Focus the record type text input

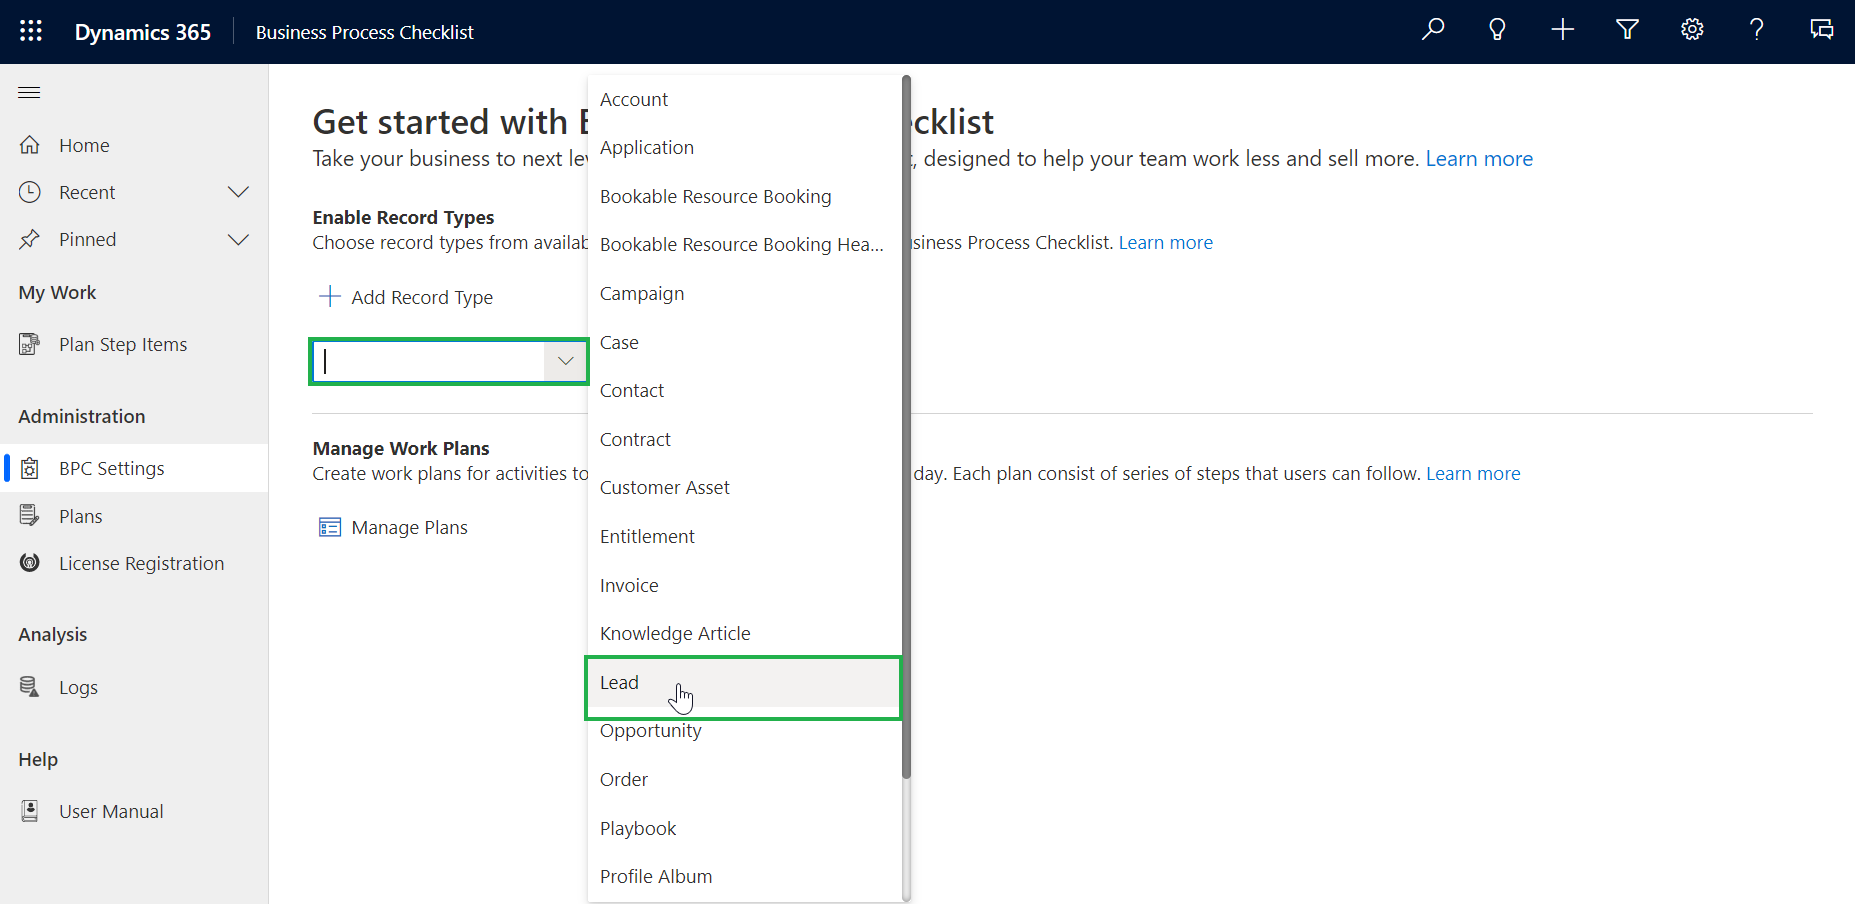coord(430,361)
